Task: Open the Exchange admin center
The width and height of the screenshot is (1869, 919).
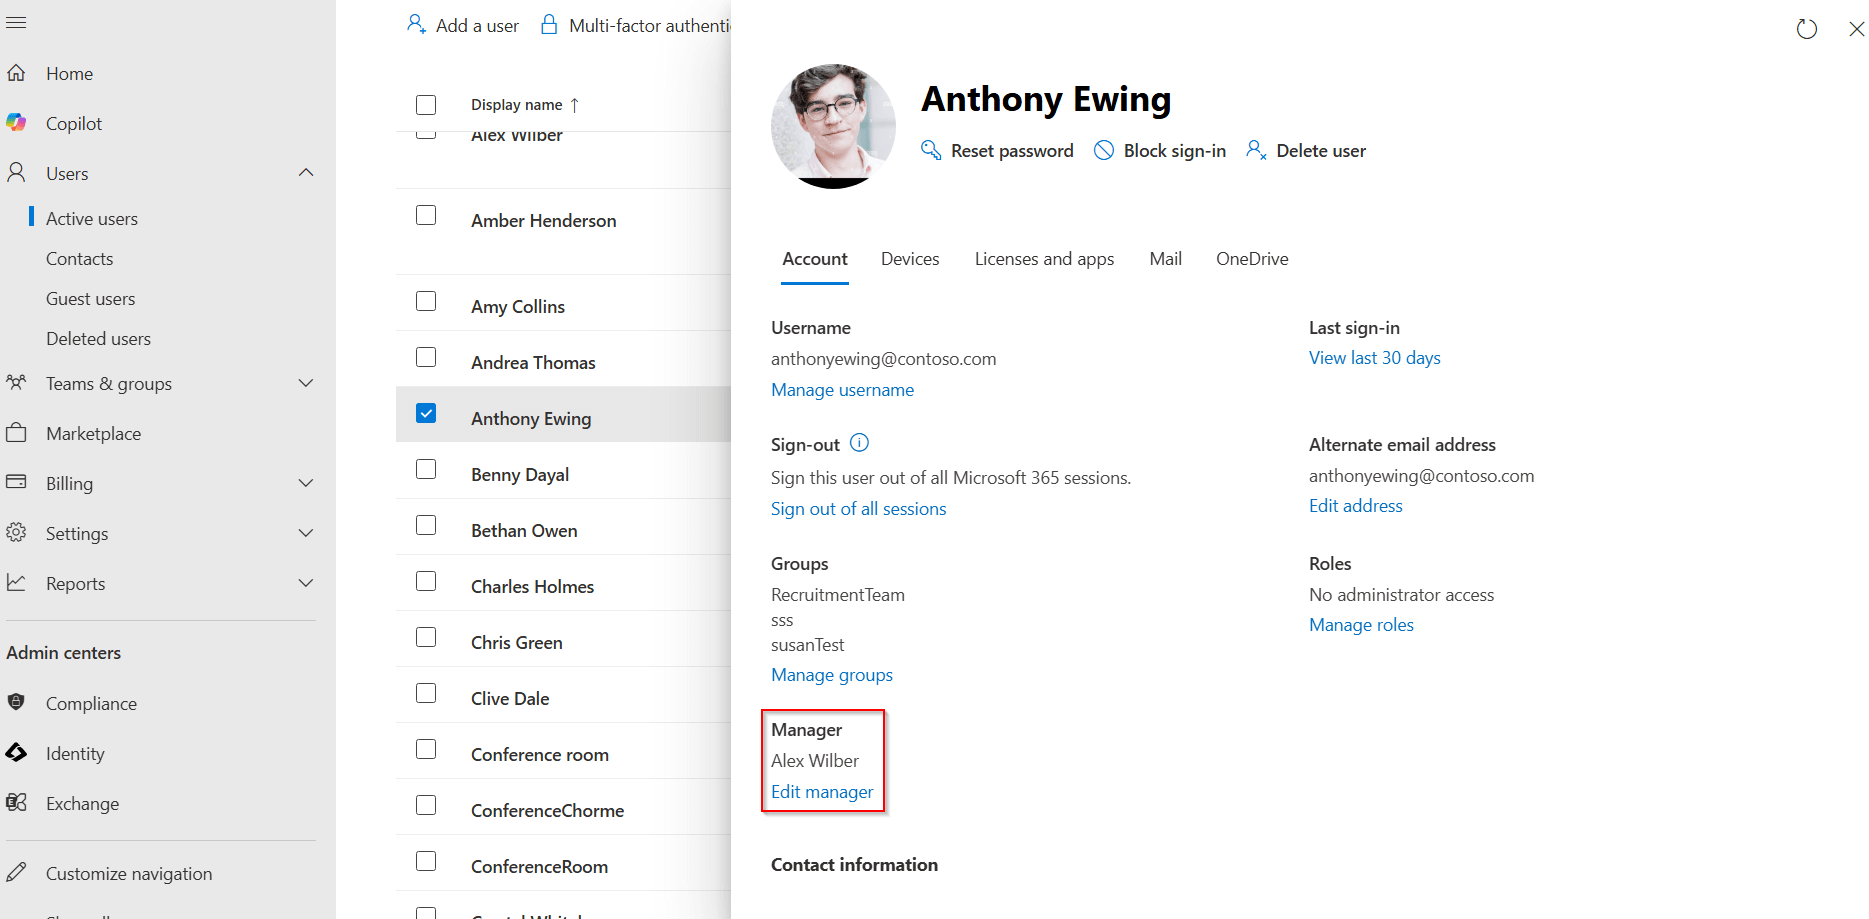Action: click(x=83, y=803)
